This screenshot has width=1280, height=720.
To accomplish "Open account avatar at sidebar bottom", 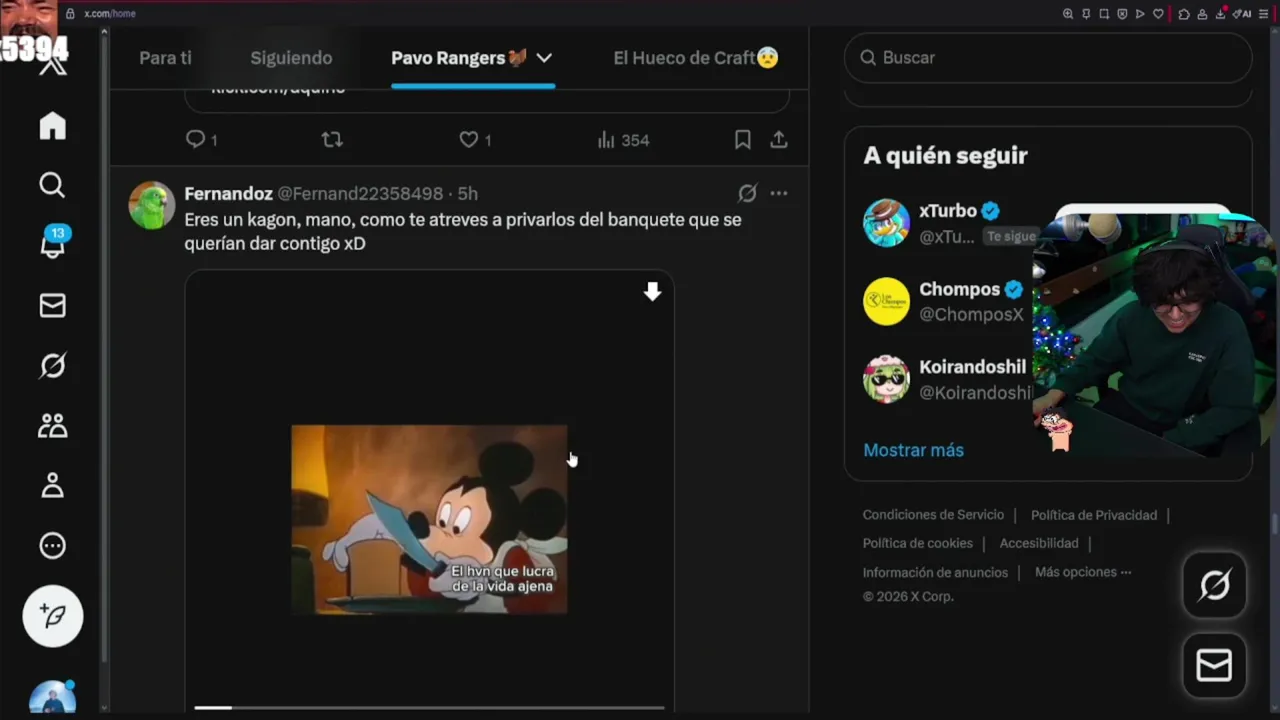I will 53,697.
